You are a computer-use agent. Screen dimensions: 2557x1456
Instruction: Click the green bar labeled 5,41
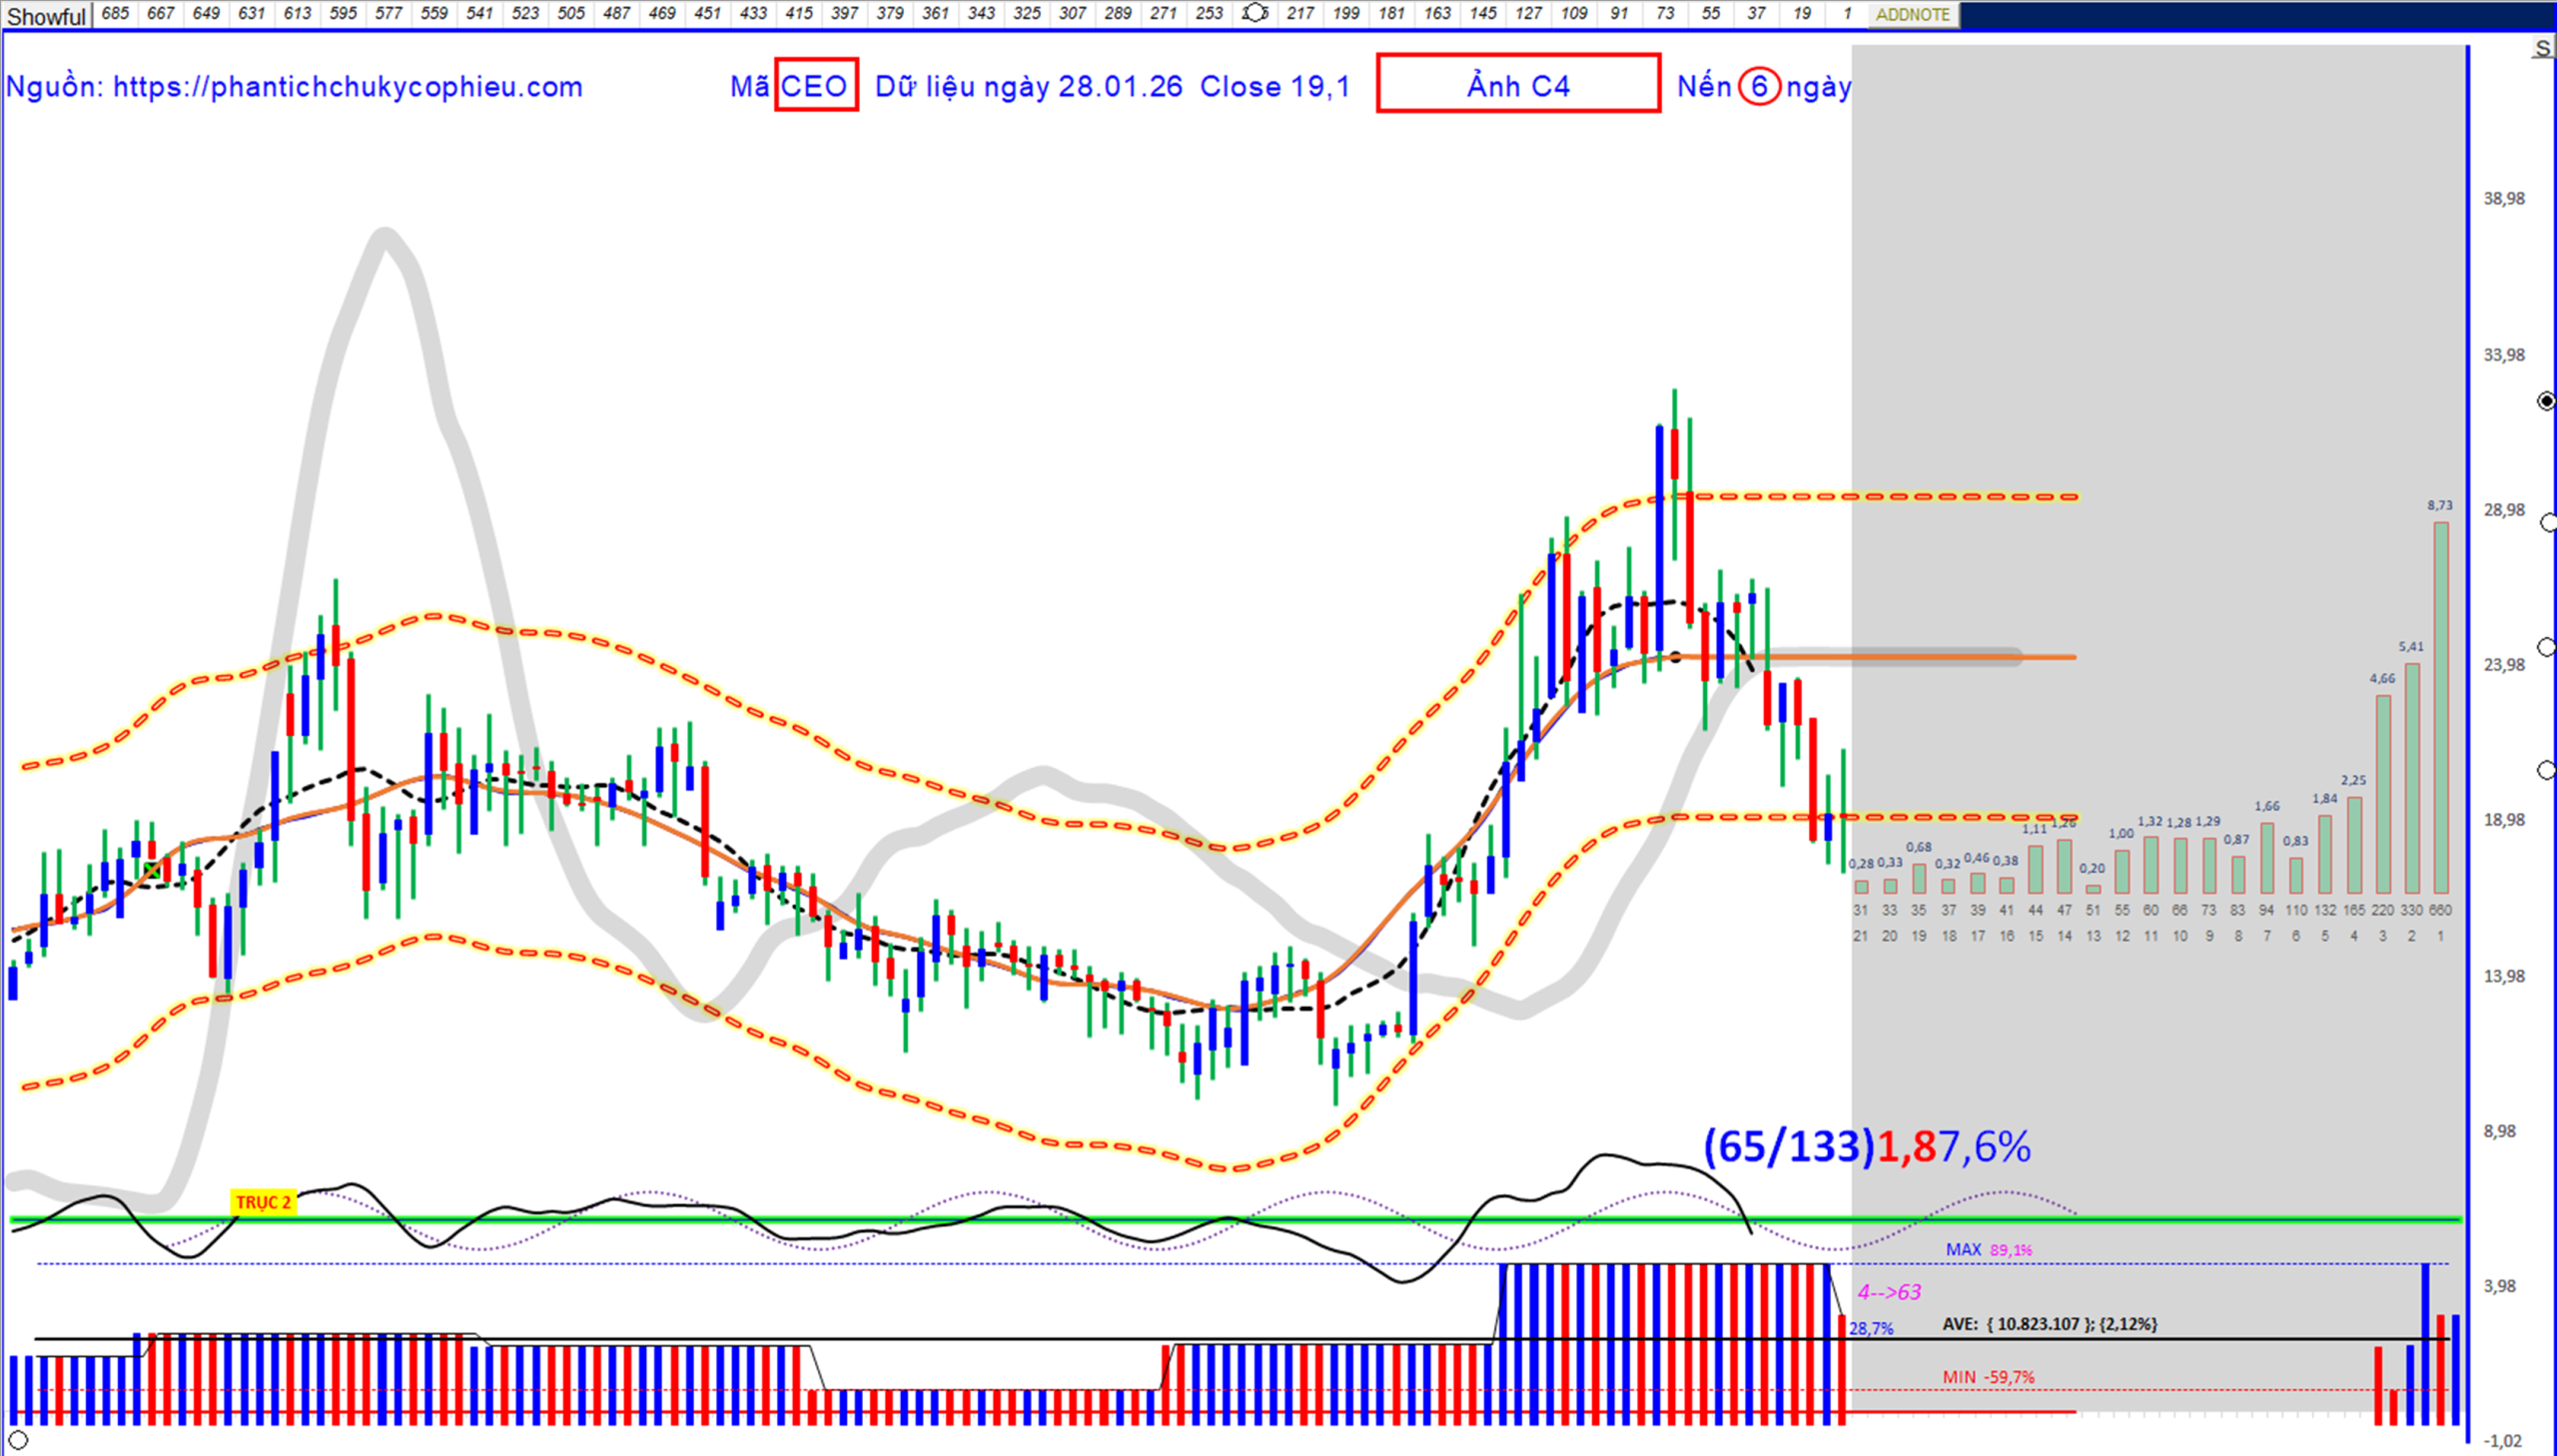(x=2411, y=777)
